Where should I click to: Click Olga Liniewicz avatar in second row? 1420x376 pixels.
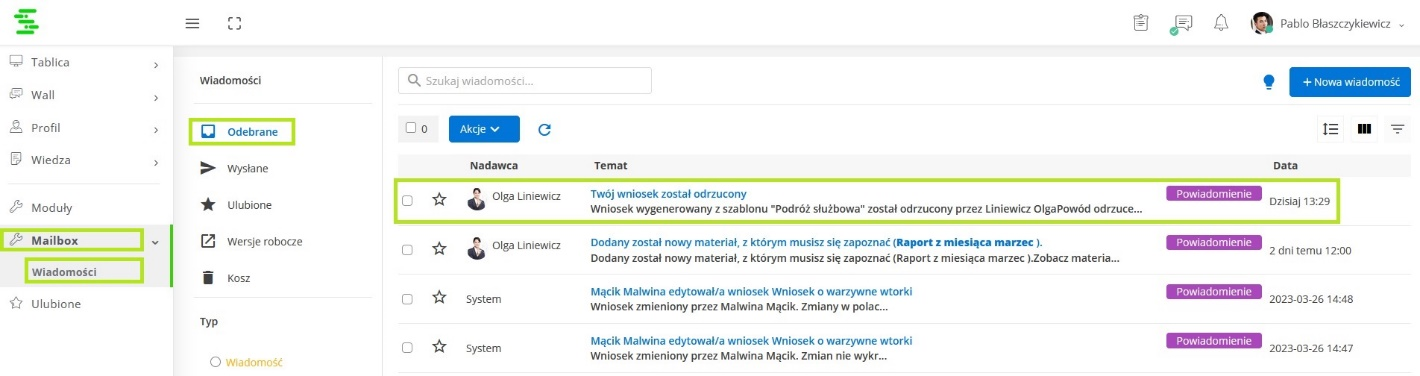[x=477, y=248]
